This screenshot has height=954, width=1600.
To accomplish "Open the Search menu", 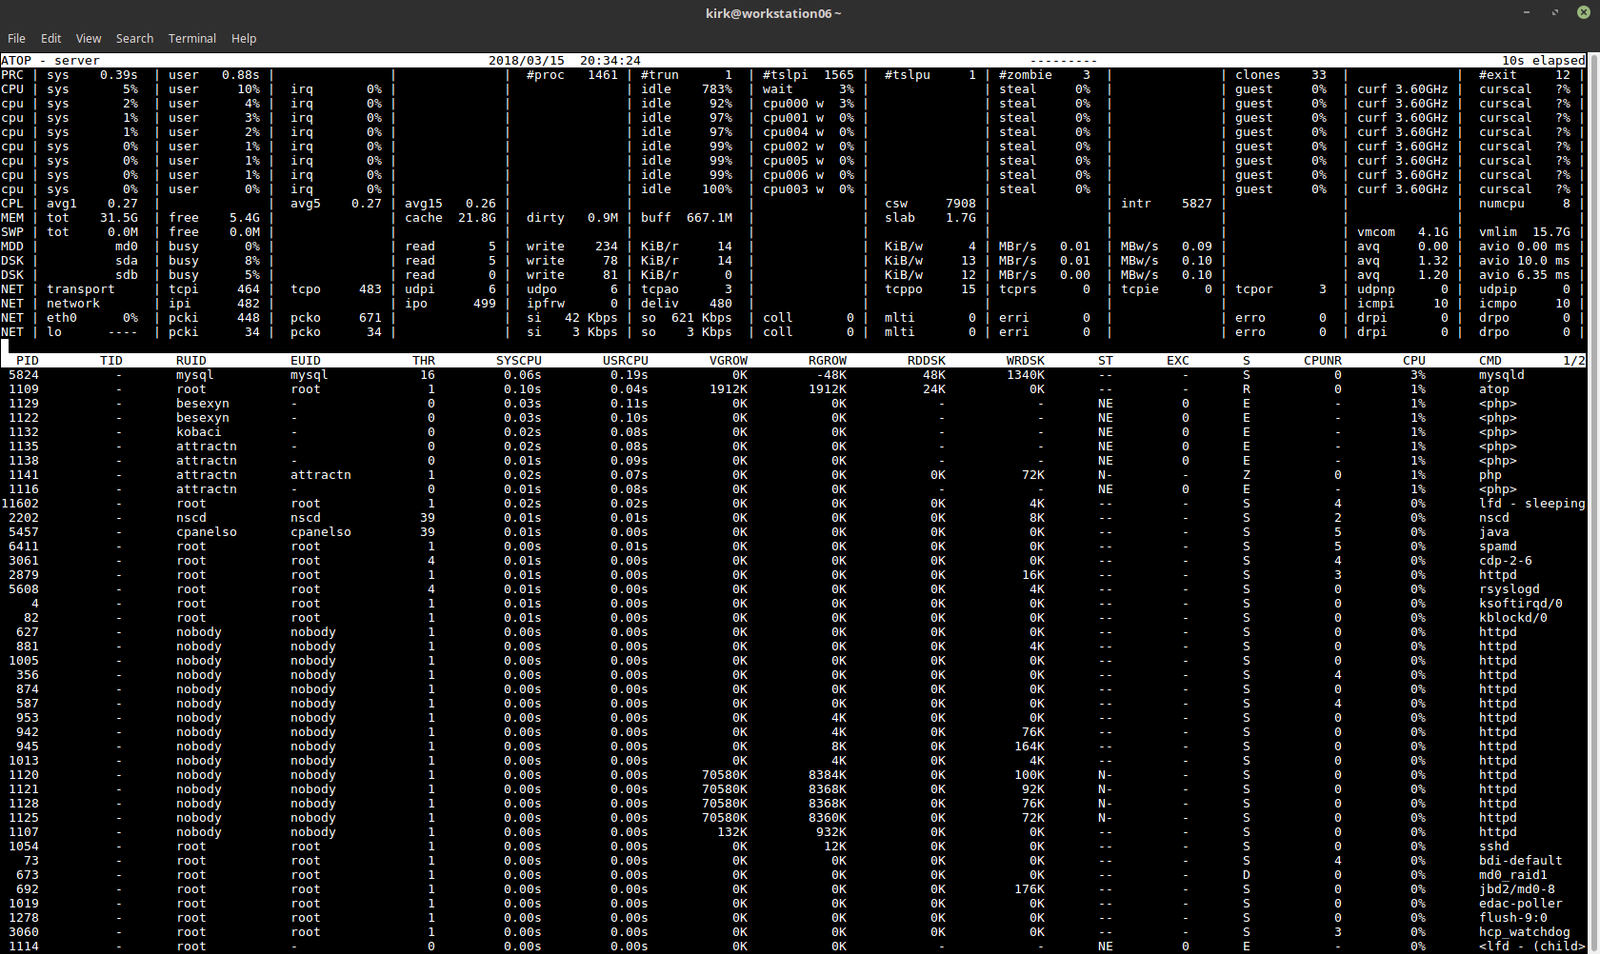I will click(135, 38).
